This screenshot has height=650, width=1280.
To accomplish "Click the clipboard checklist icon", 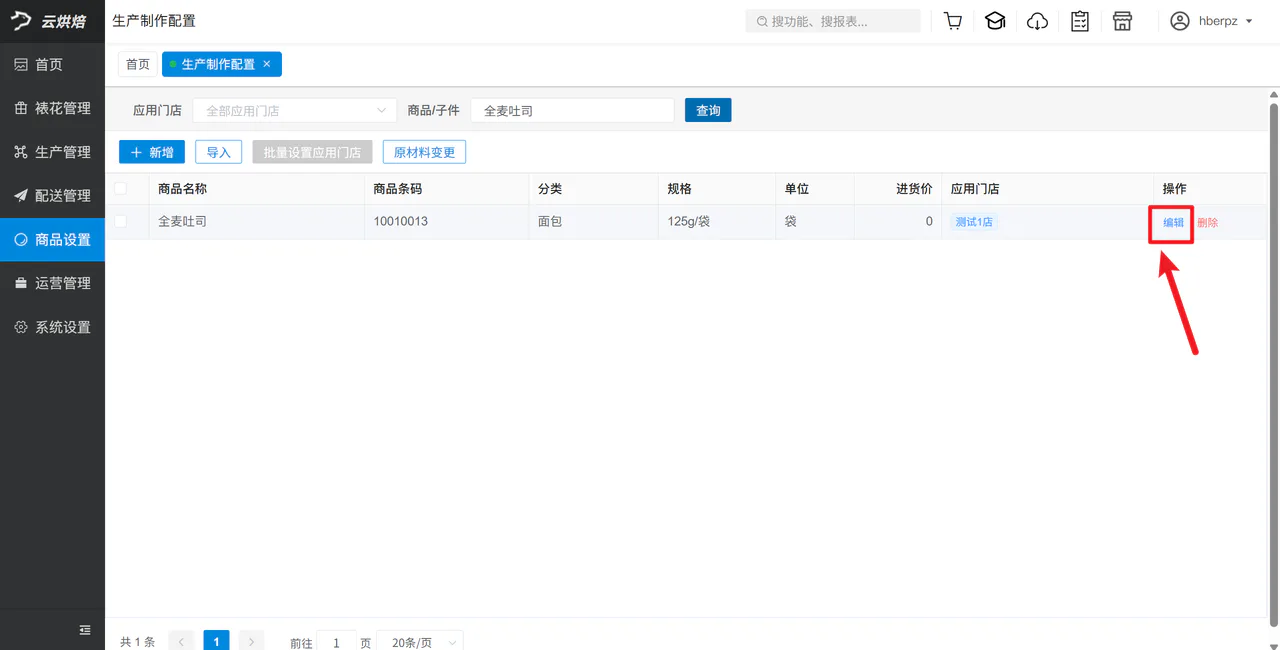I will 1080,21.
